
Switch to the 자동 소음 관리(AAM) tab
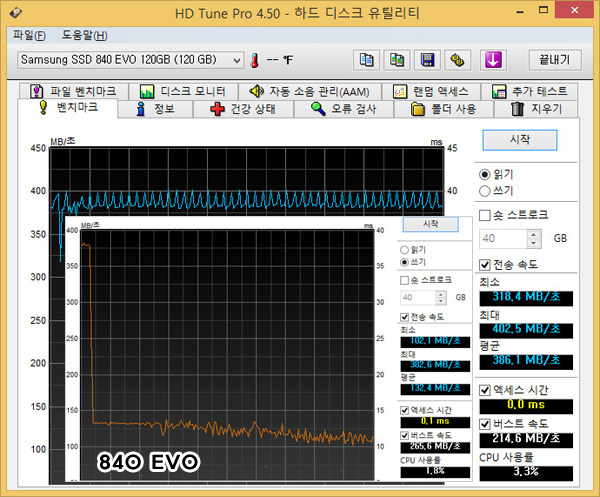(309, 91)
